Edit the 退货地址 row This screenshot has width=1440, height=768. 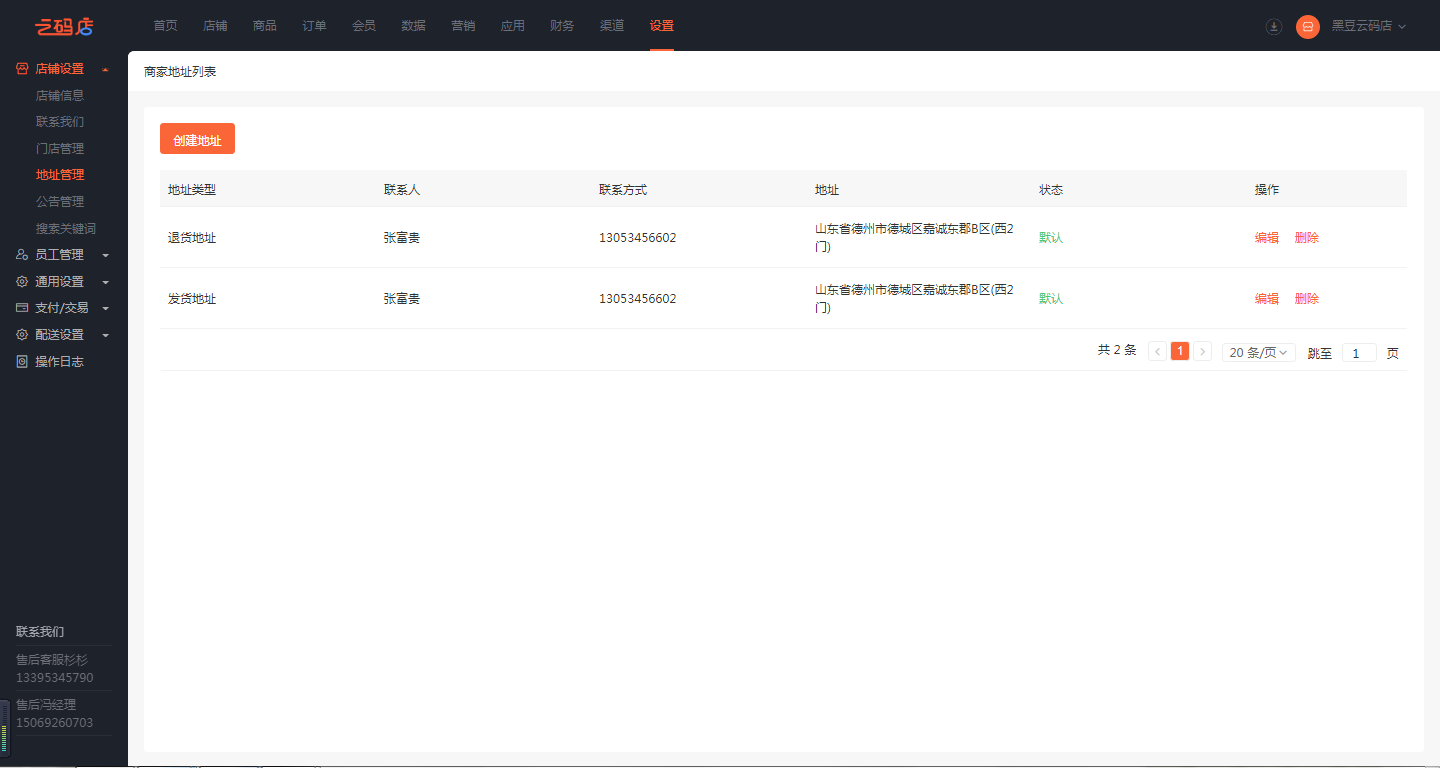[x=1266, y=238]
